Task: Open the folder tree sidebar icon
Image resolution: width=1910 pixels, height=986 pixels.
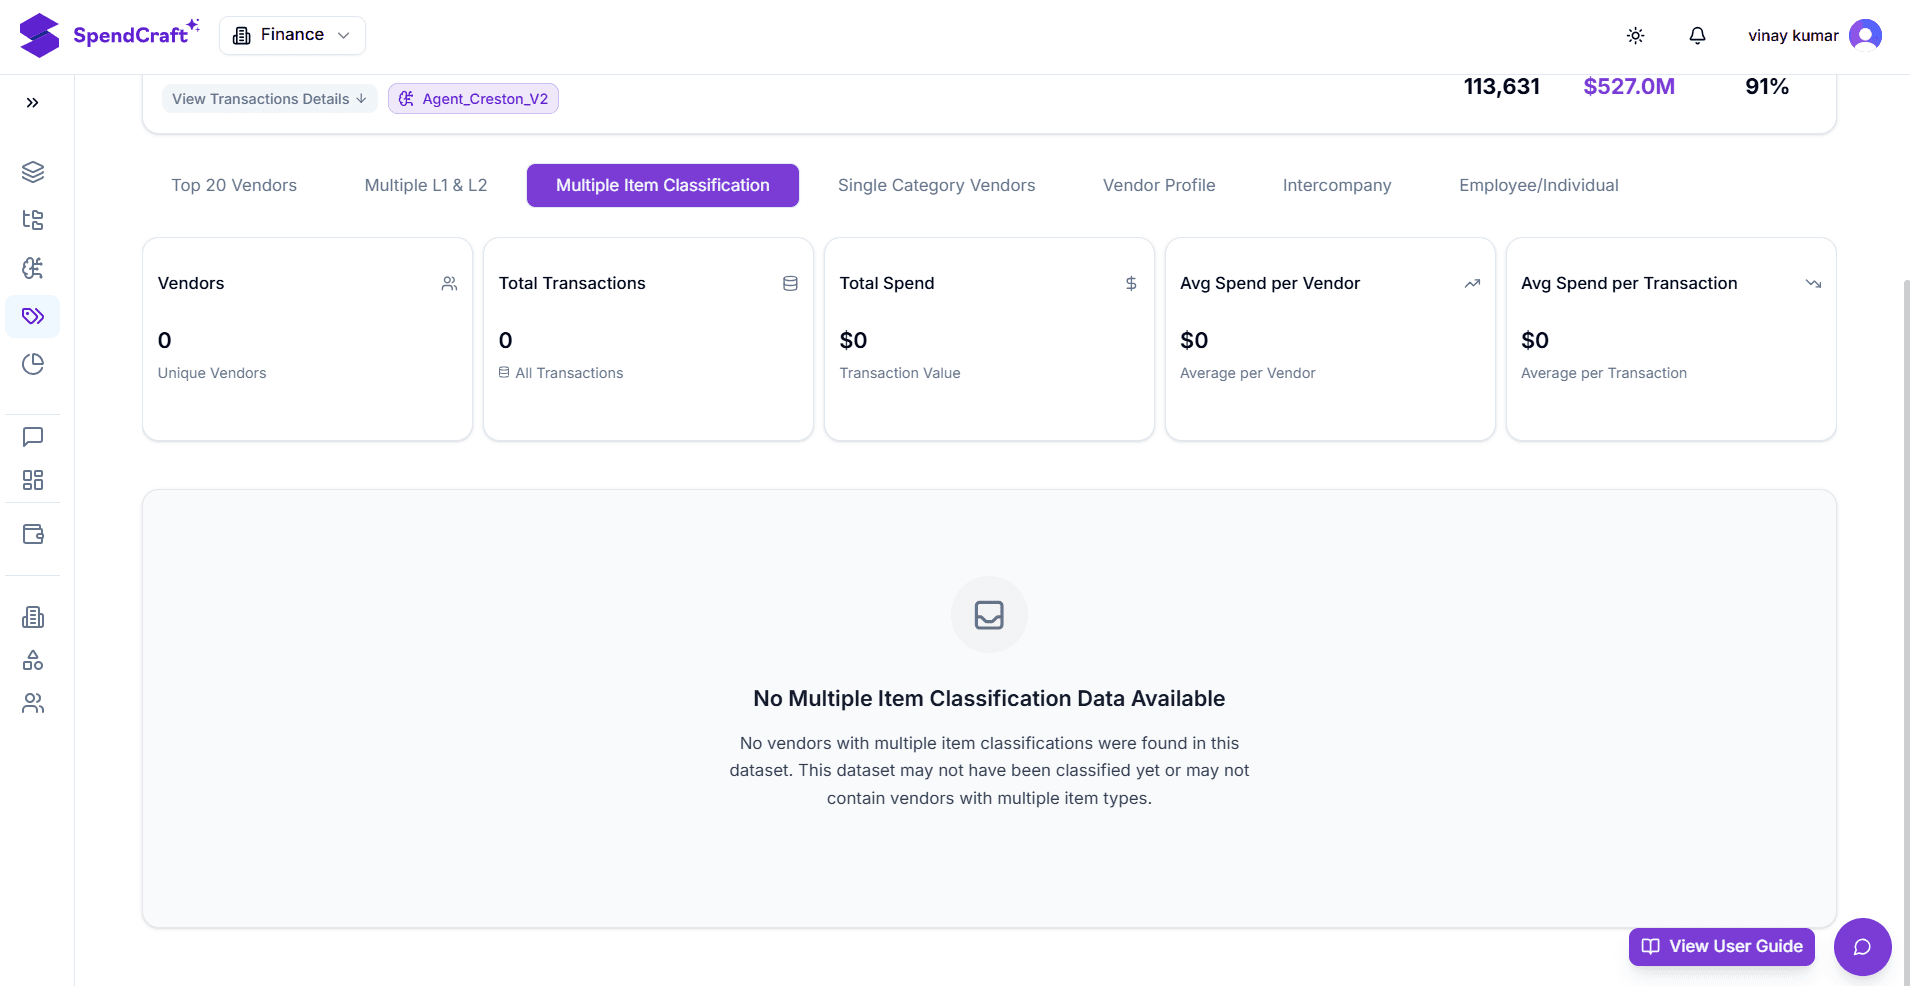Action: pyautogui.click(x=33, y=220)
